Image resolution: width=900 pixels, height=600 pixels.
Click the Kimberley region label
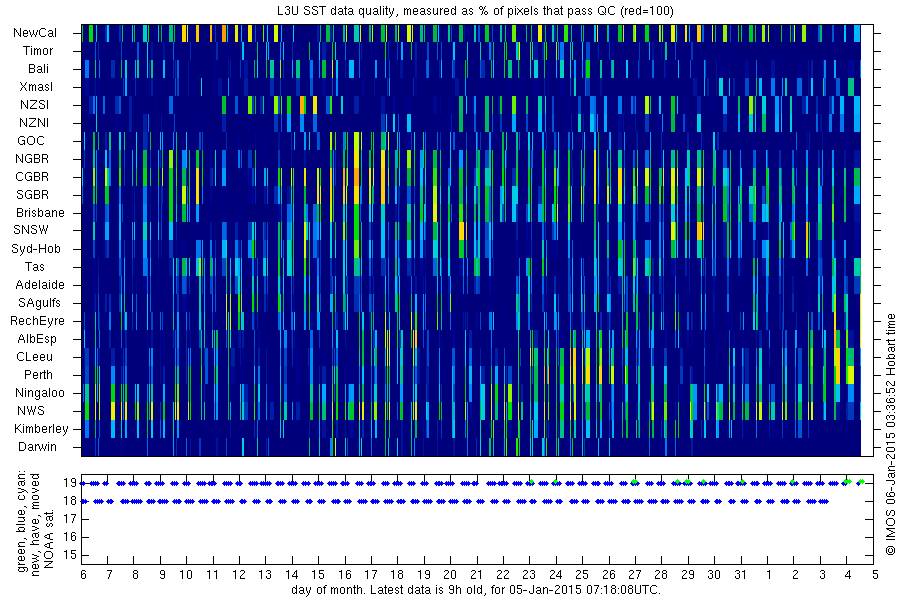pos(41,428)
